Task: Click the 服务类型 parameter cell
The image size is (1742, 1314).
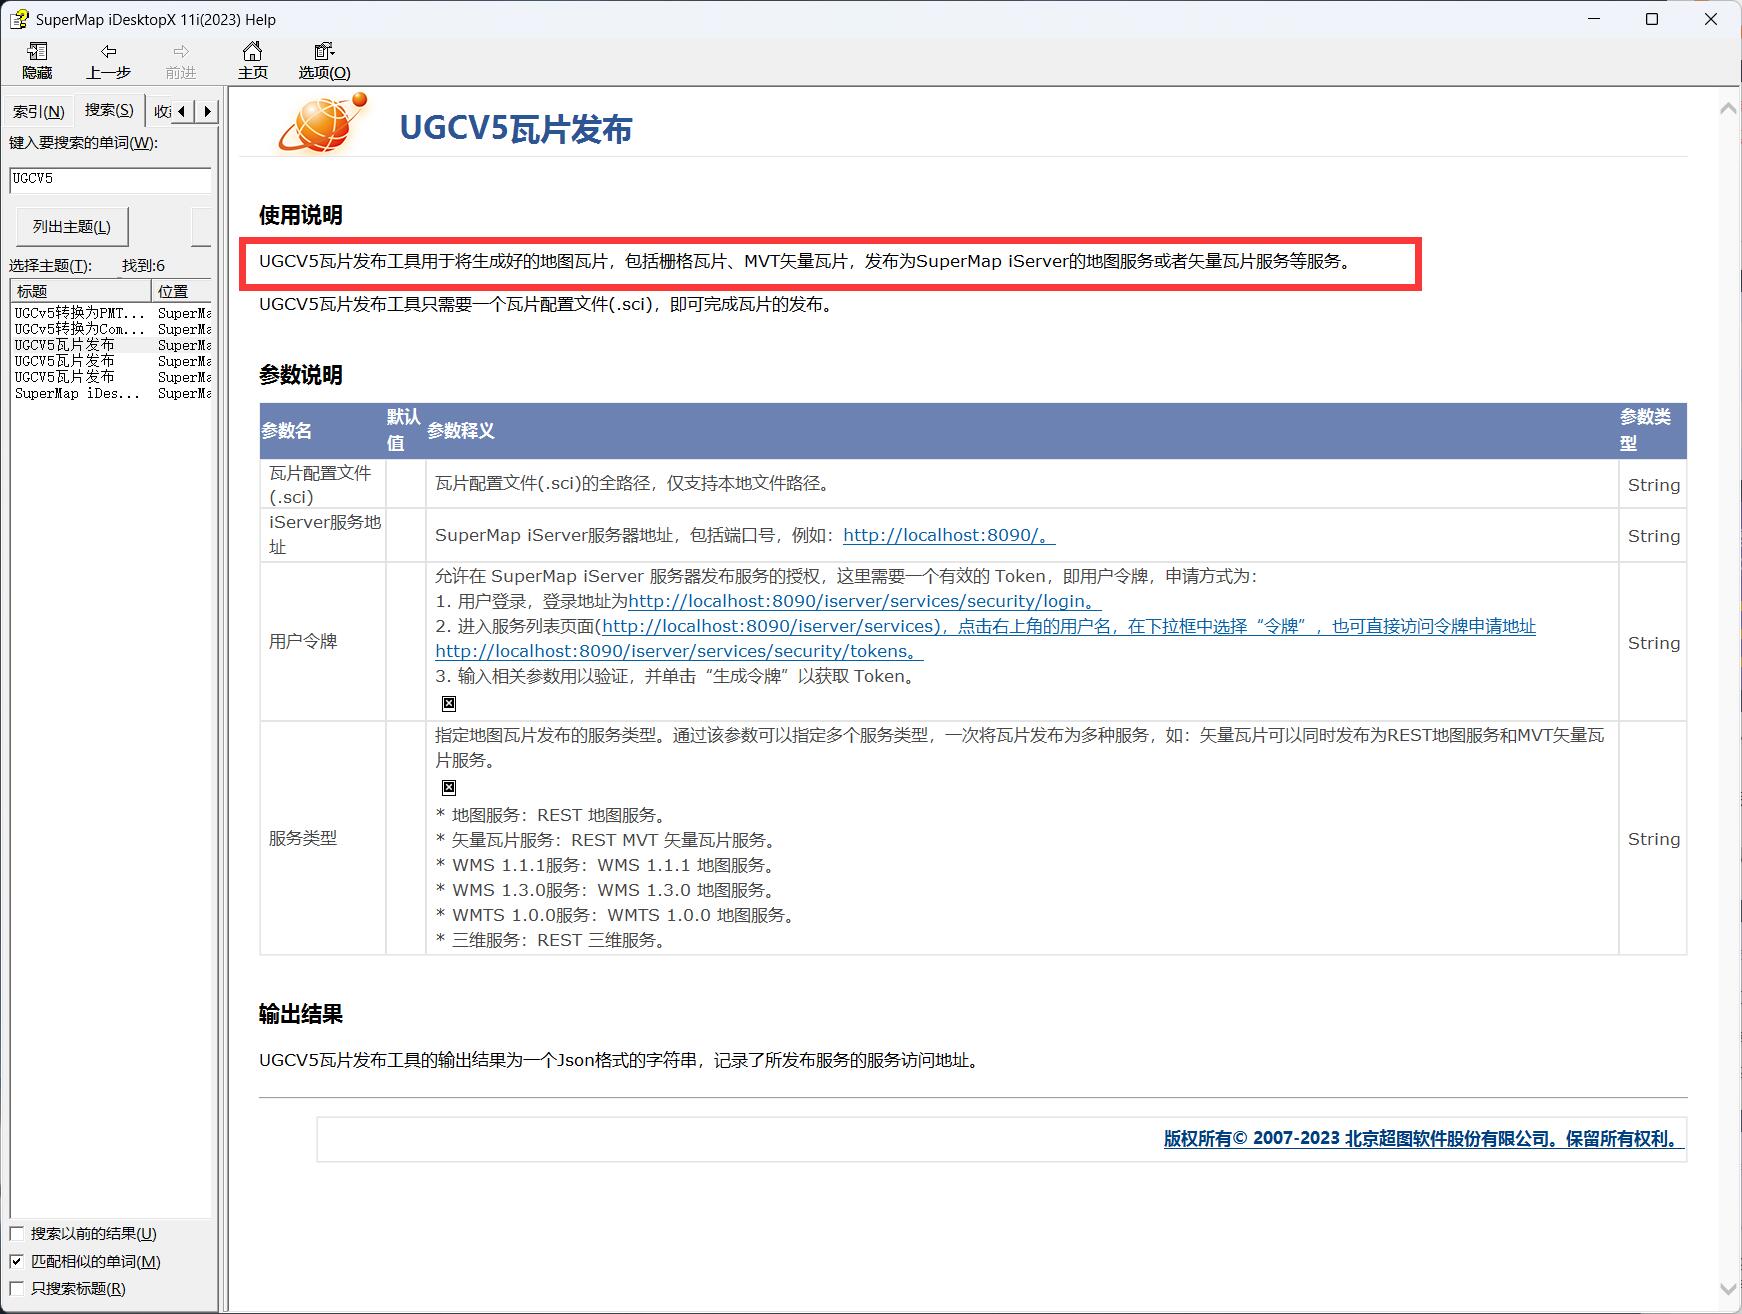Action: click(322, 838)
